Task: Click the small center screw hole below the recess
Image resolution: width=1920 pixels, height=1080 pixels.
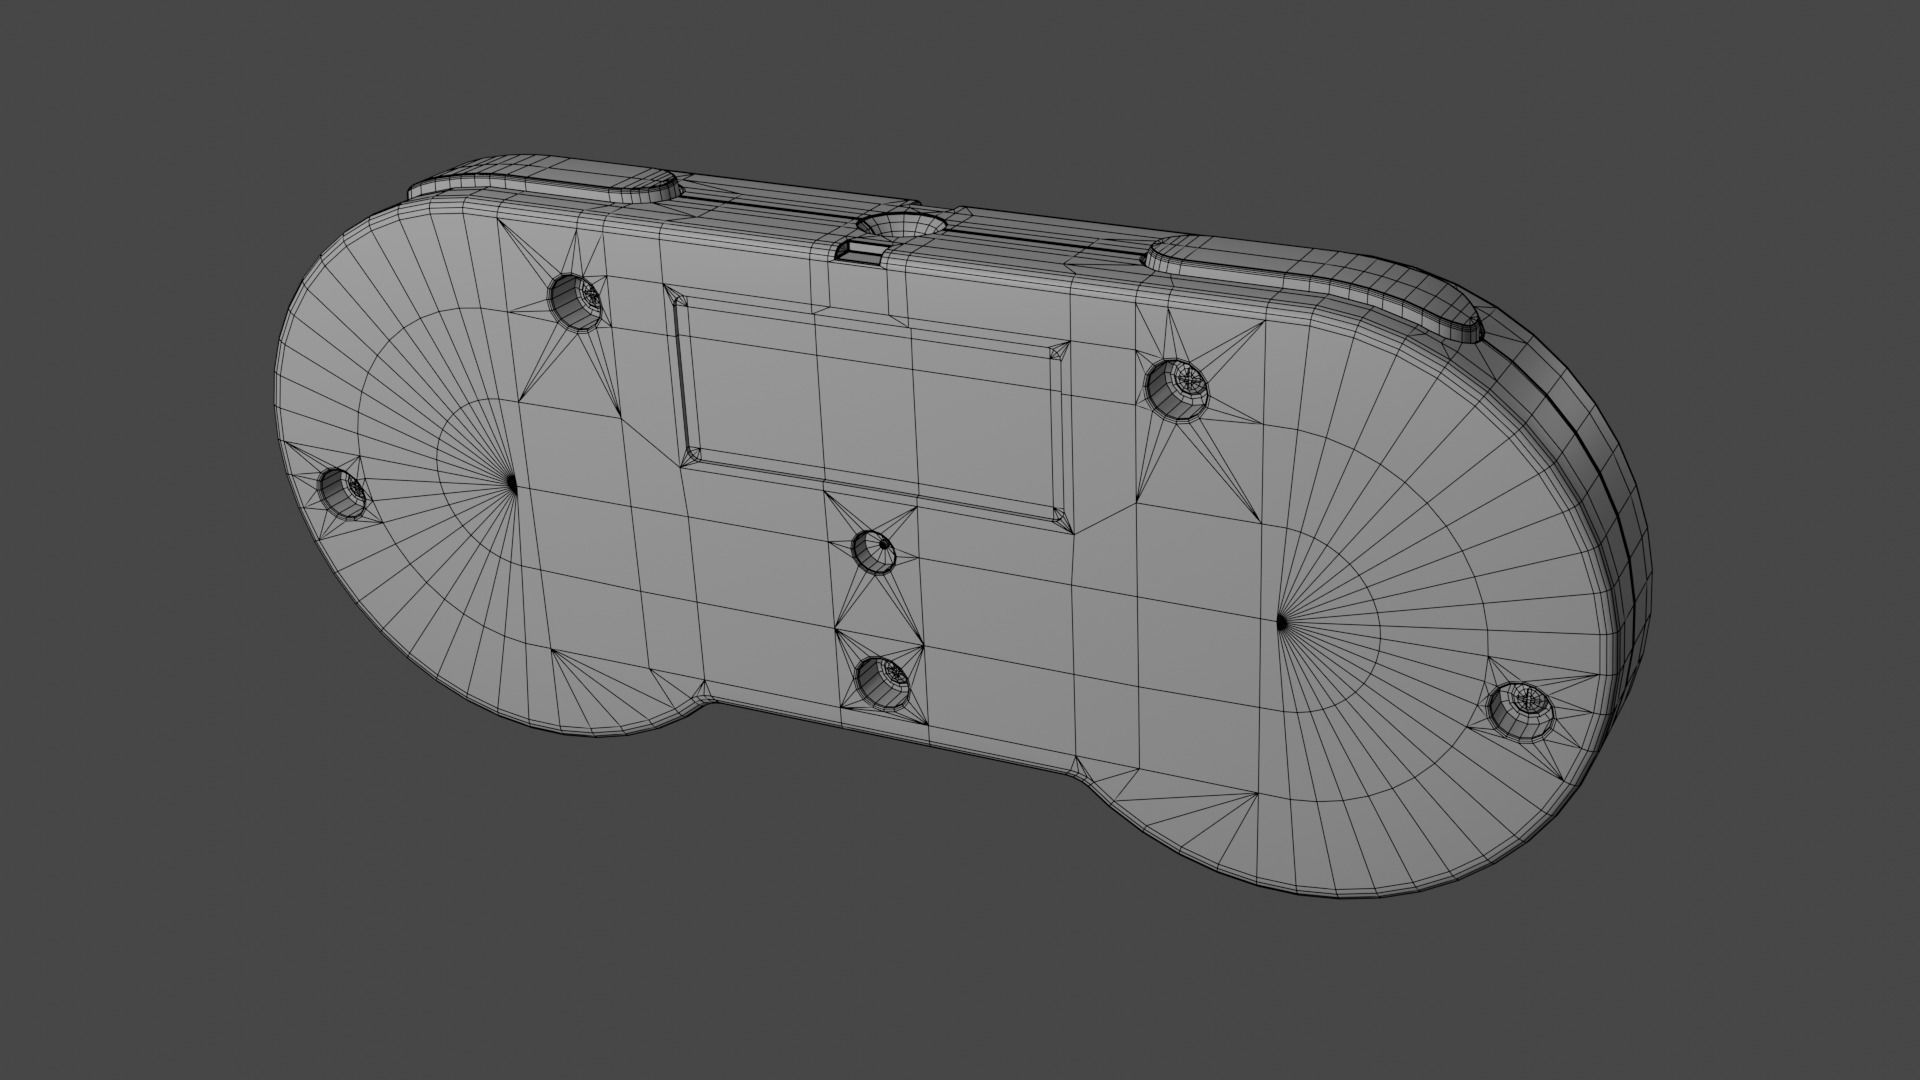Action: click(874, 550)
